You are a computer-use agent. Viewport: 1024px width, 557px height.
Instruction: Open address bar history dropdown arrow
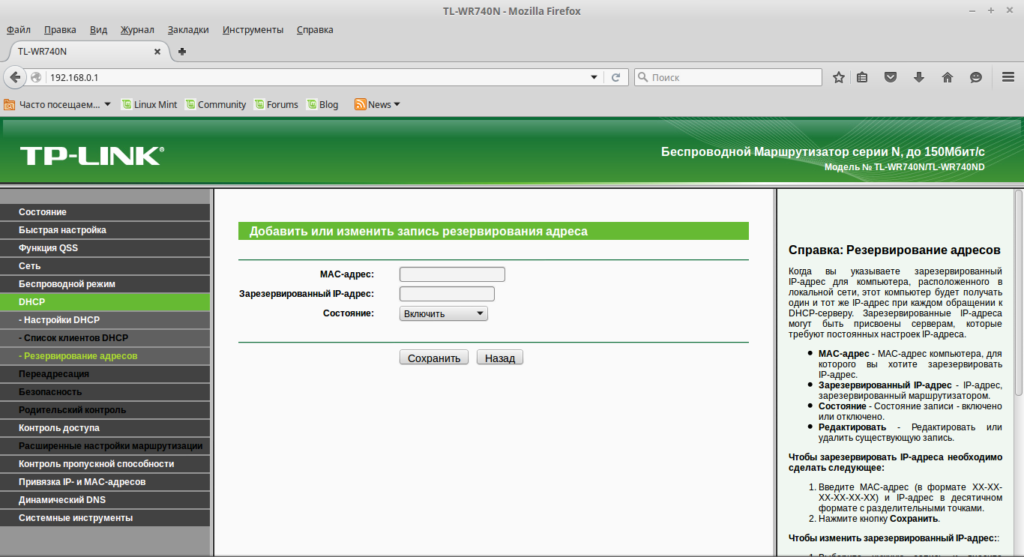point(594,77)
